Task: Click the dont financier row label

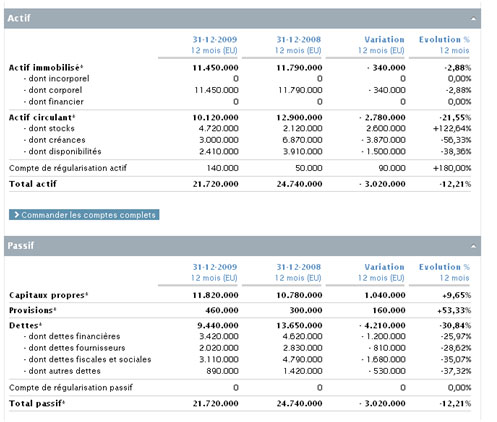Action: click(x=53, y=102)
